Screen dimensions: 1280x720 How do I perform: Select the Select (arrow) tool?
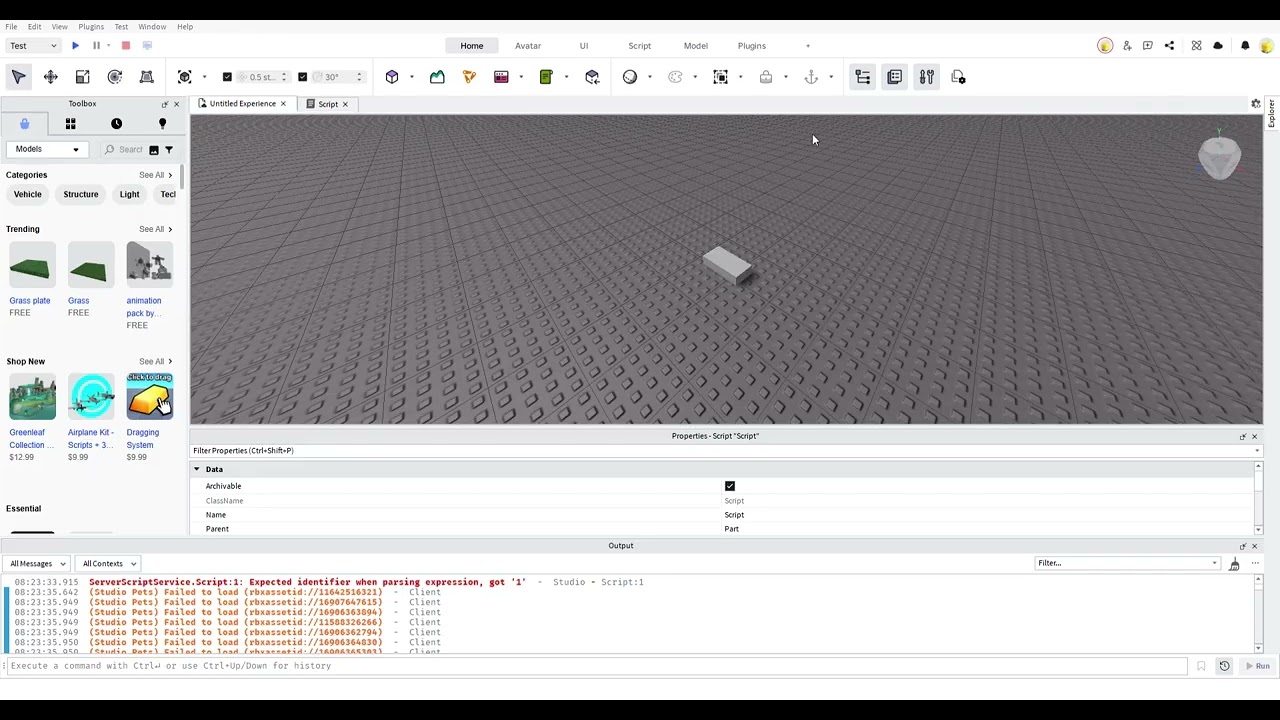[18, 77]
